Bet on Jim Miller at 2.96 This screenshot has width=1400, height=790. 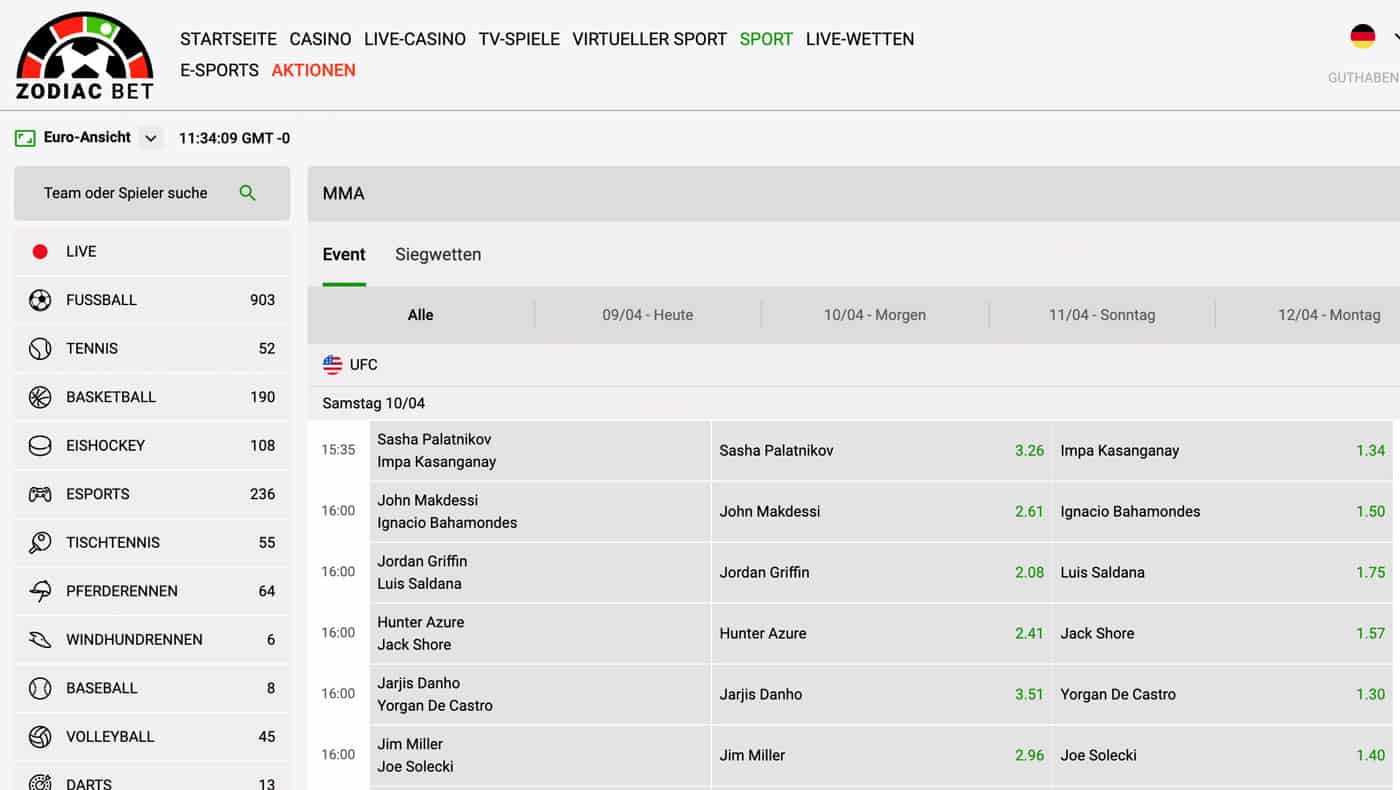[x=881, y=756]
